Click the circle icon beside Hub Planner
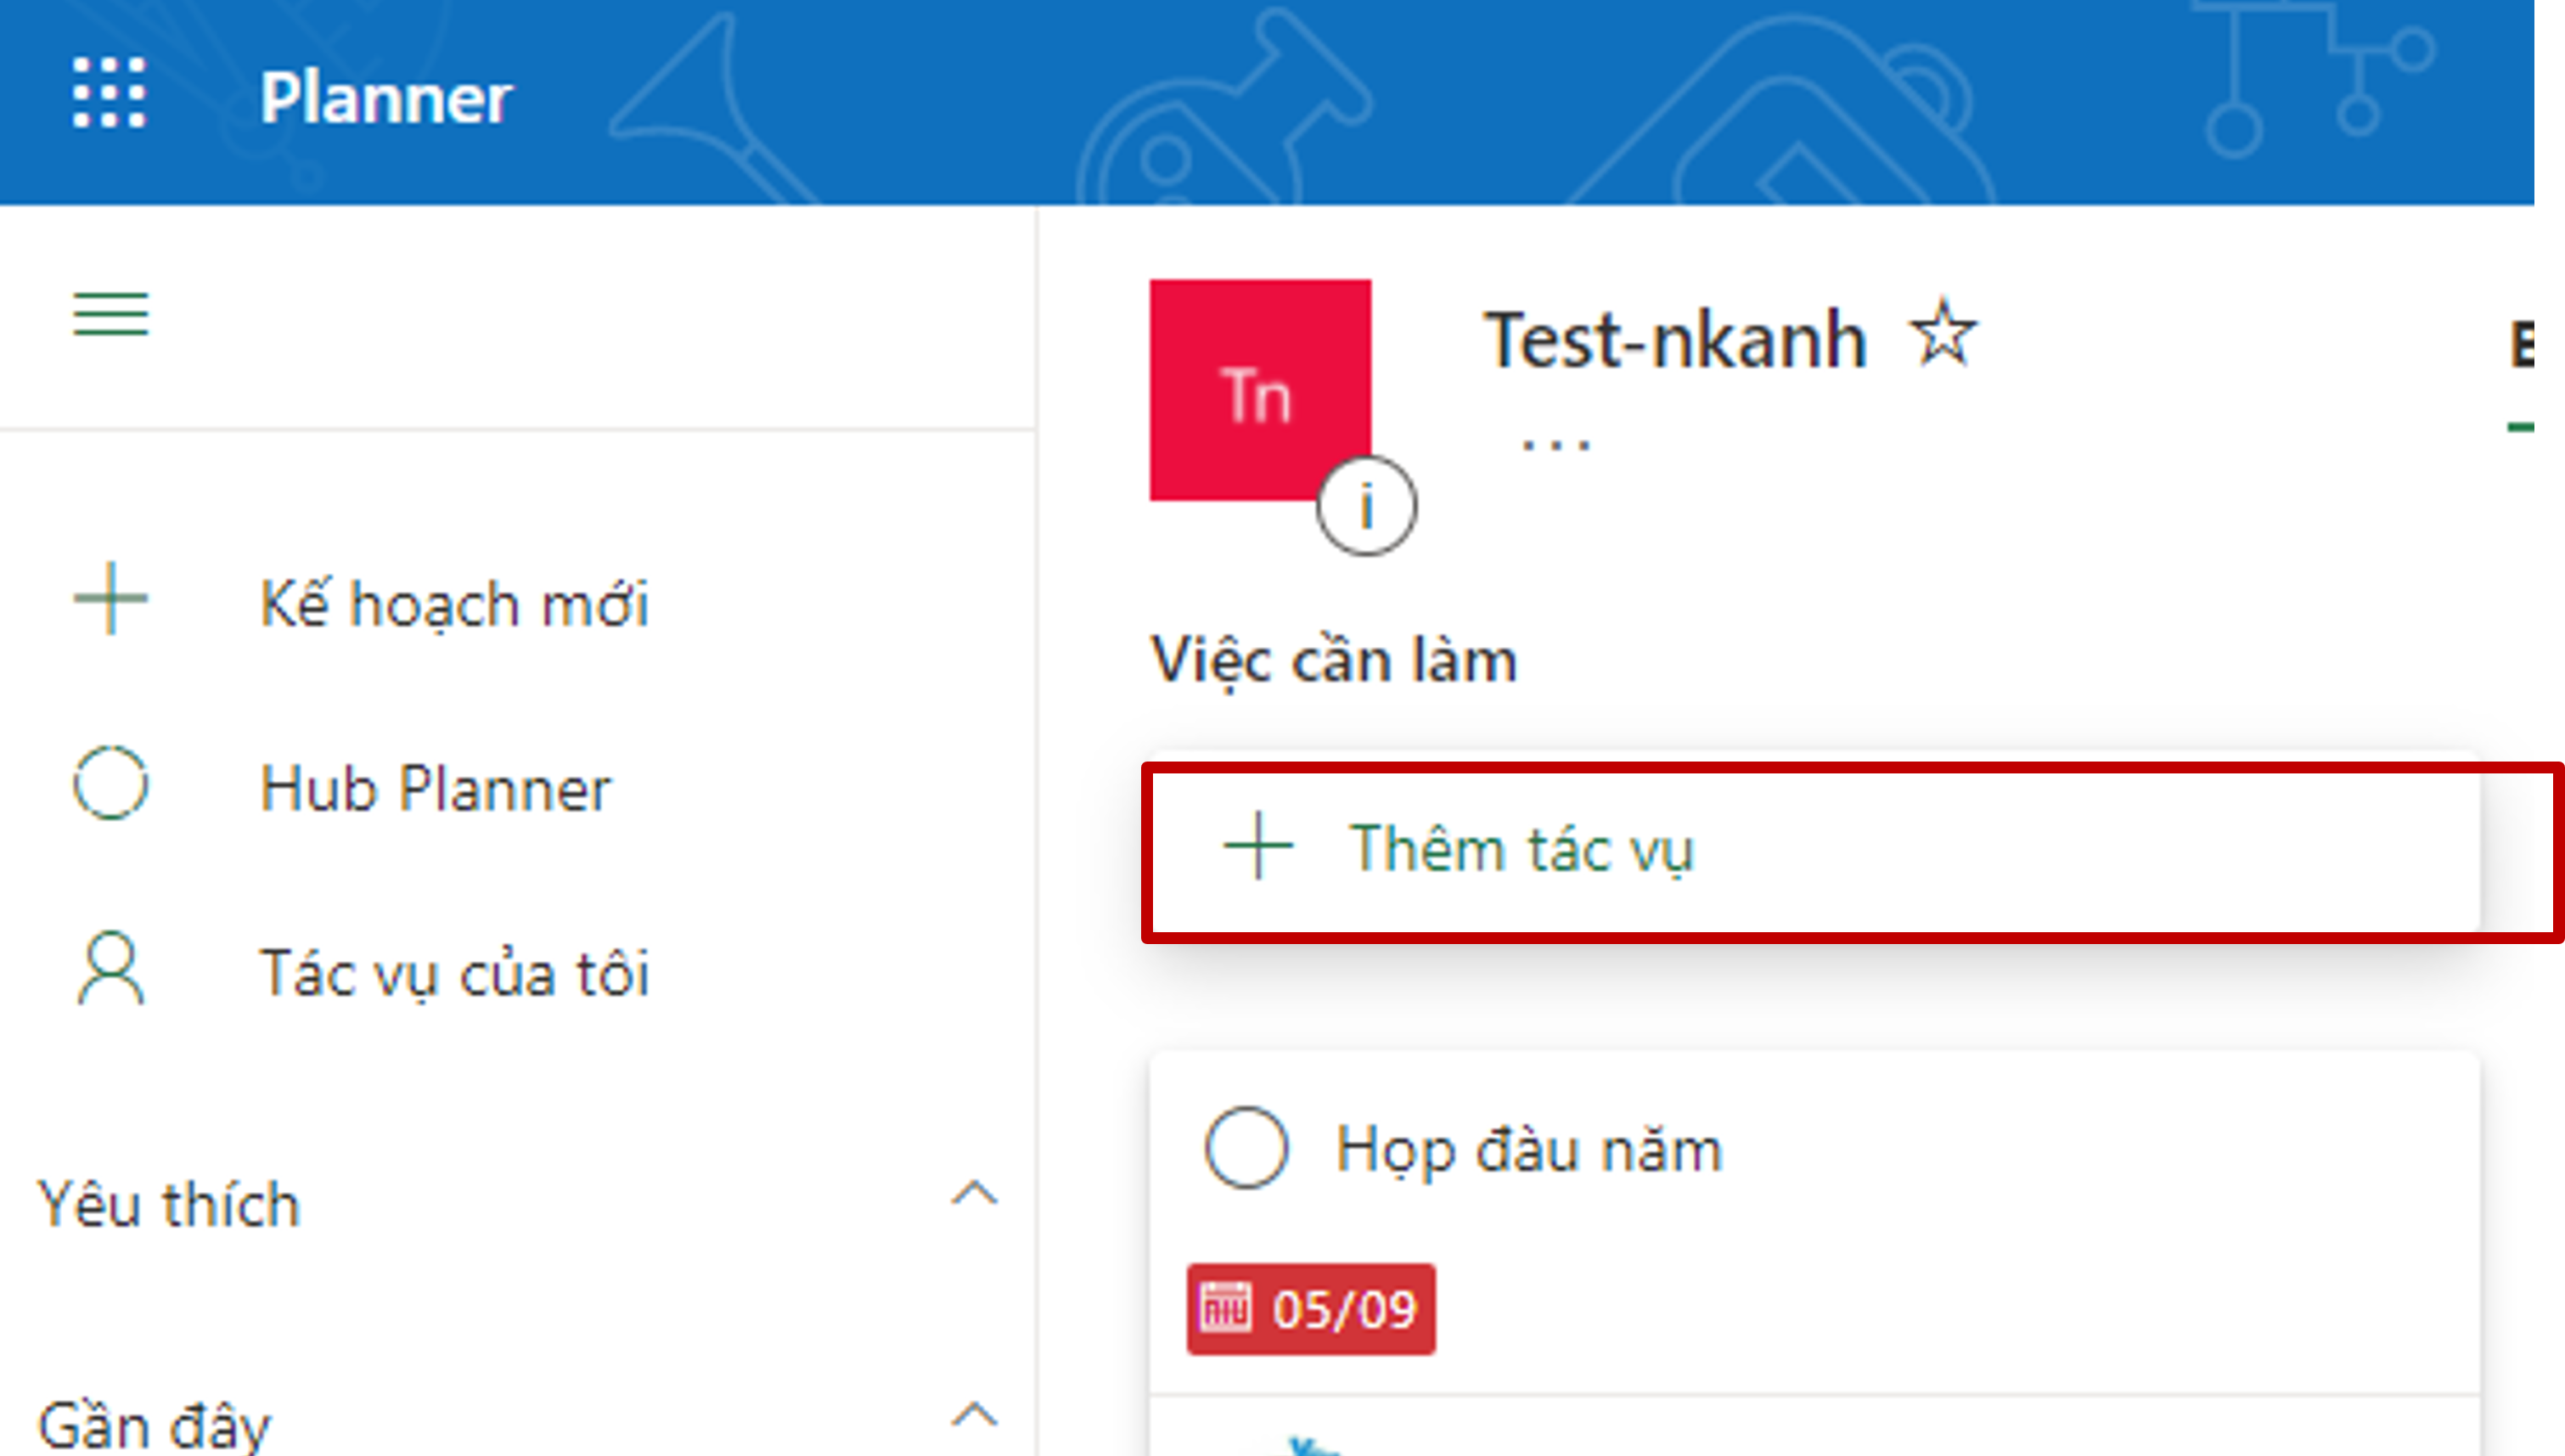The width and height of the screenshot is (2565, 1456). tap(110, 784)
